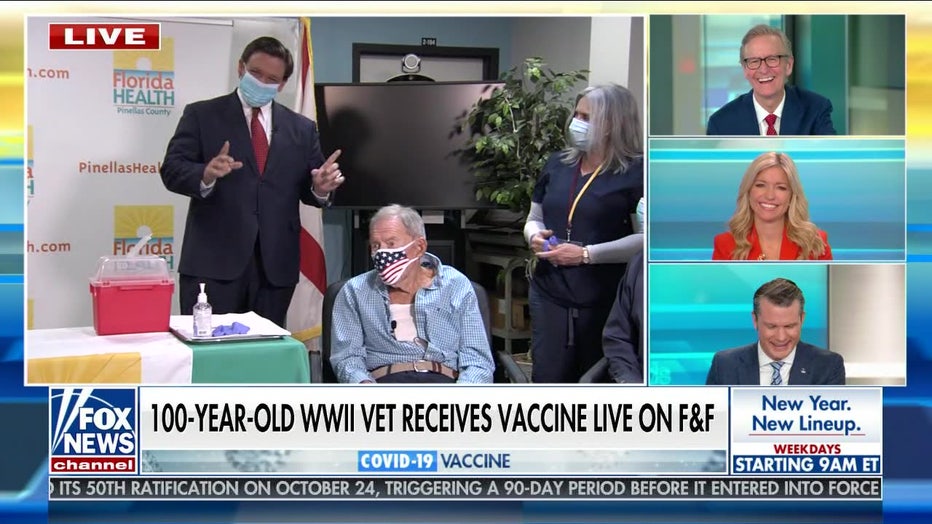Click the black TV monitor in room
The image size is (932, 524).
point(410,146)
